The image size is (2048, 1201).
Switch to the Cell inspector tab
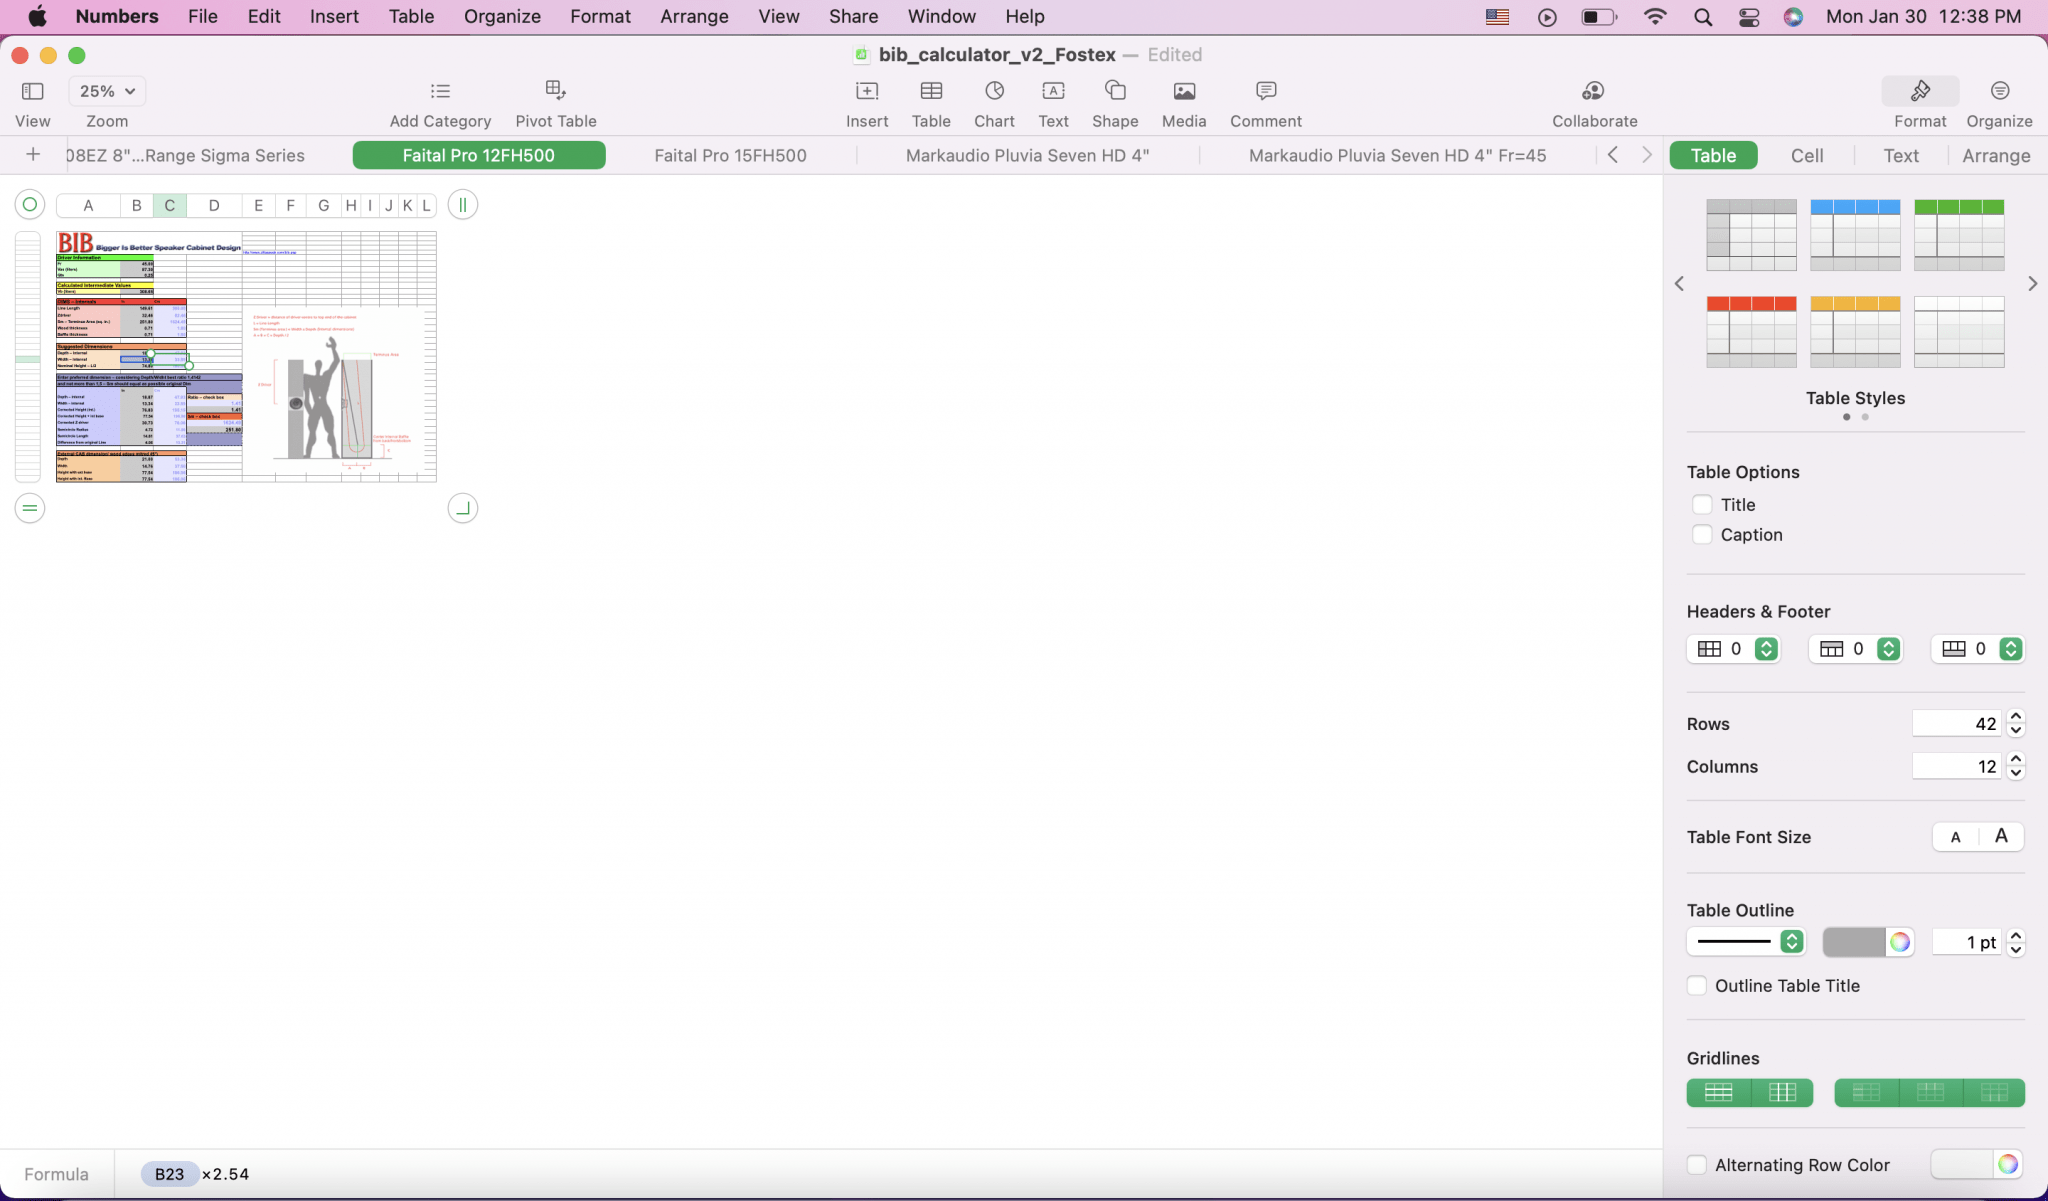click(x=1807, y=155)
